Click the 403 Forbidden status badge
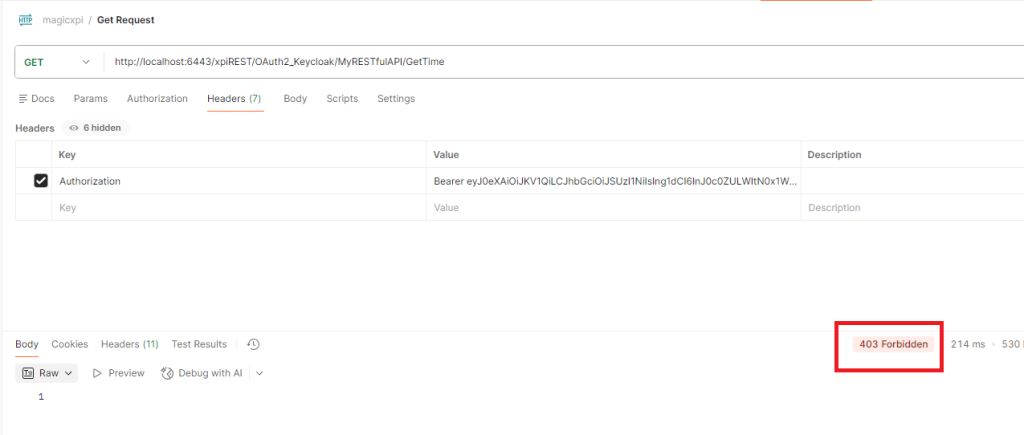The image size is (1024, 435). (894, 344)
